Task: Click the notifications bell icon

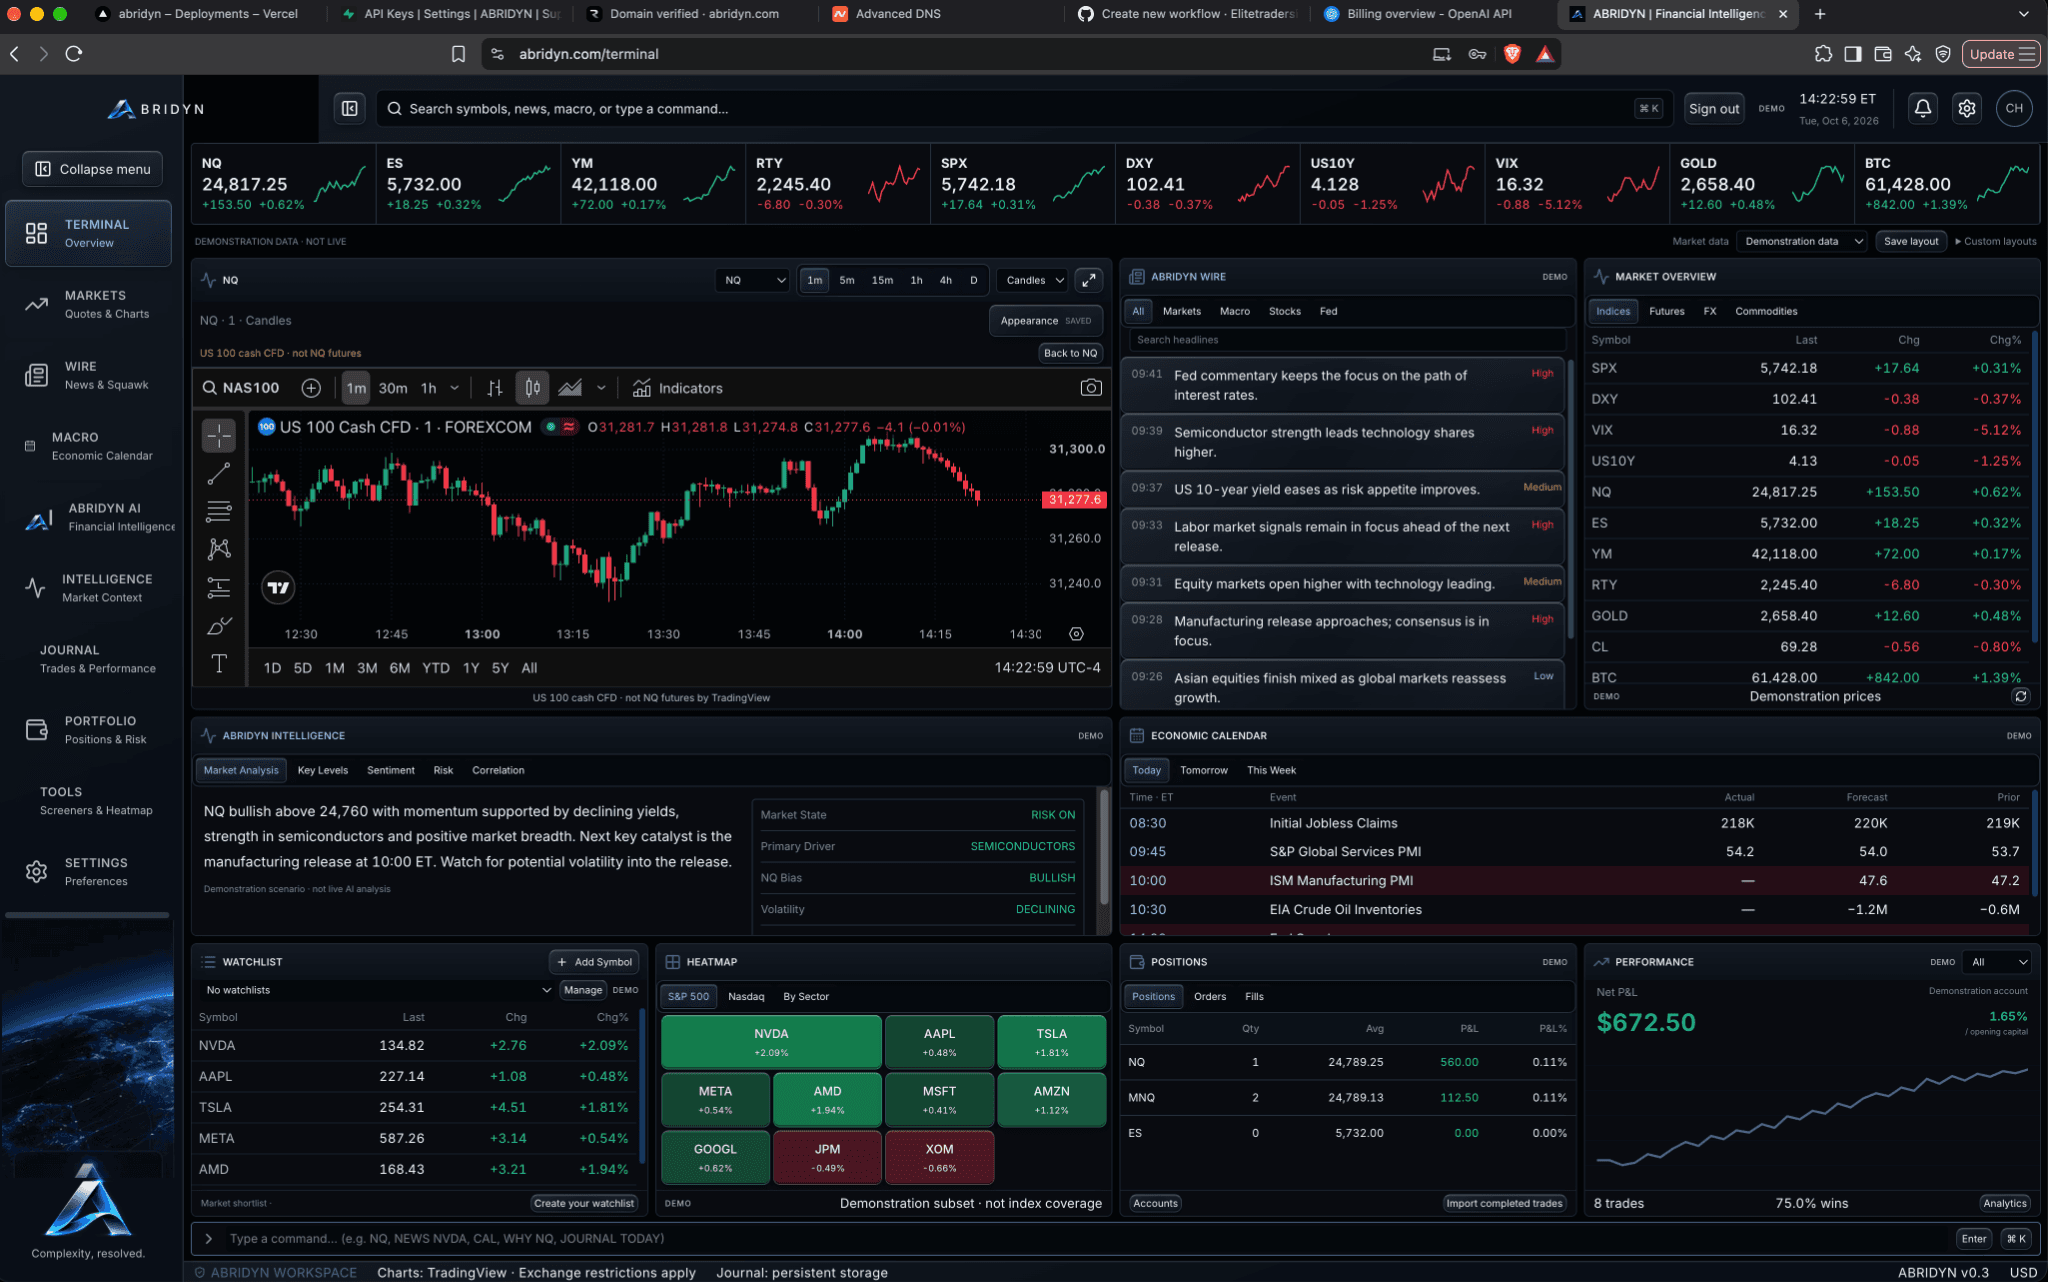Action: tap(1922, 108)
